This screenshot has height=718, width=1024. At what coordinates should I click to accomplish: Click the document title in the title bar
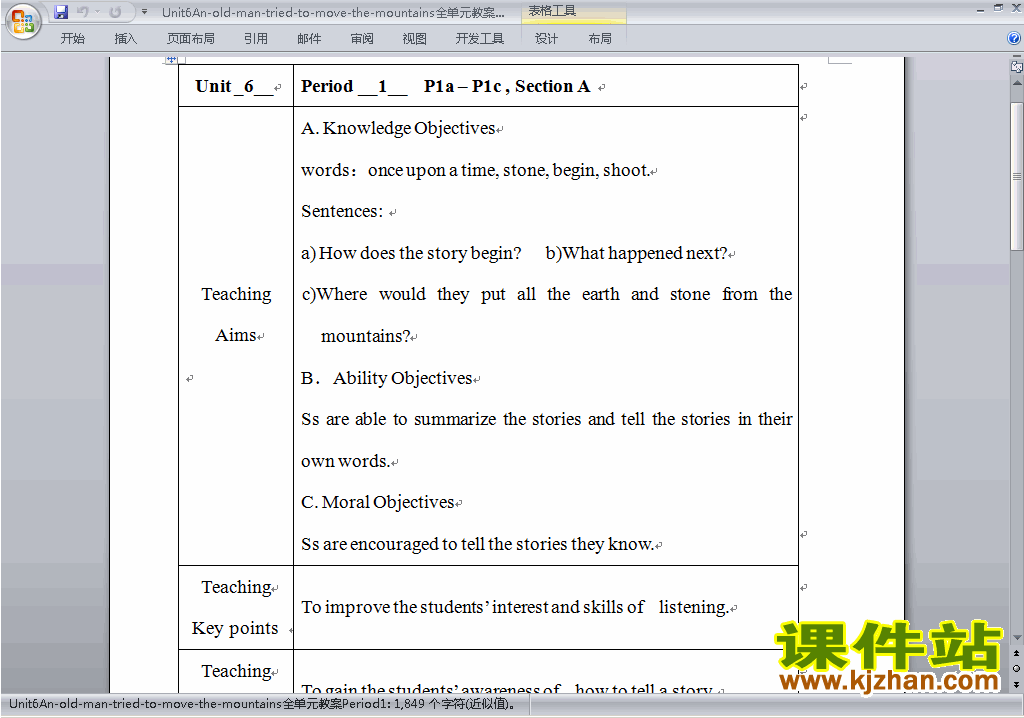click(333, 12)
